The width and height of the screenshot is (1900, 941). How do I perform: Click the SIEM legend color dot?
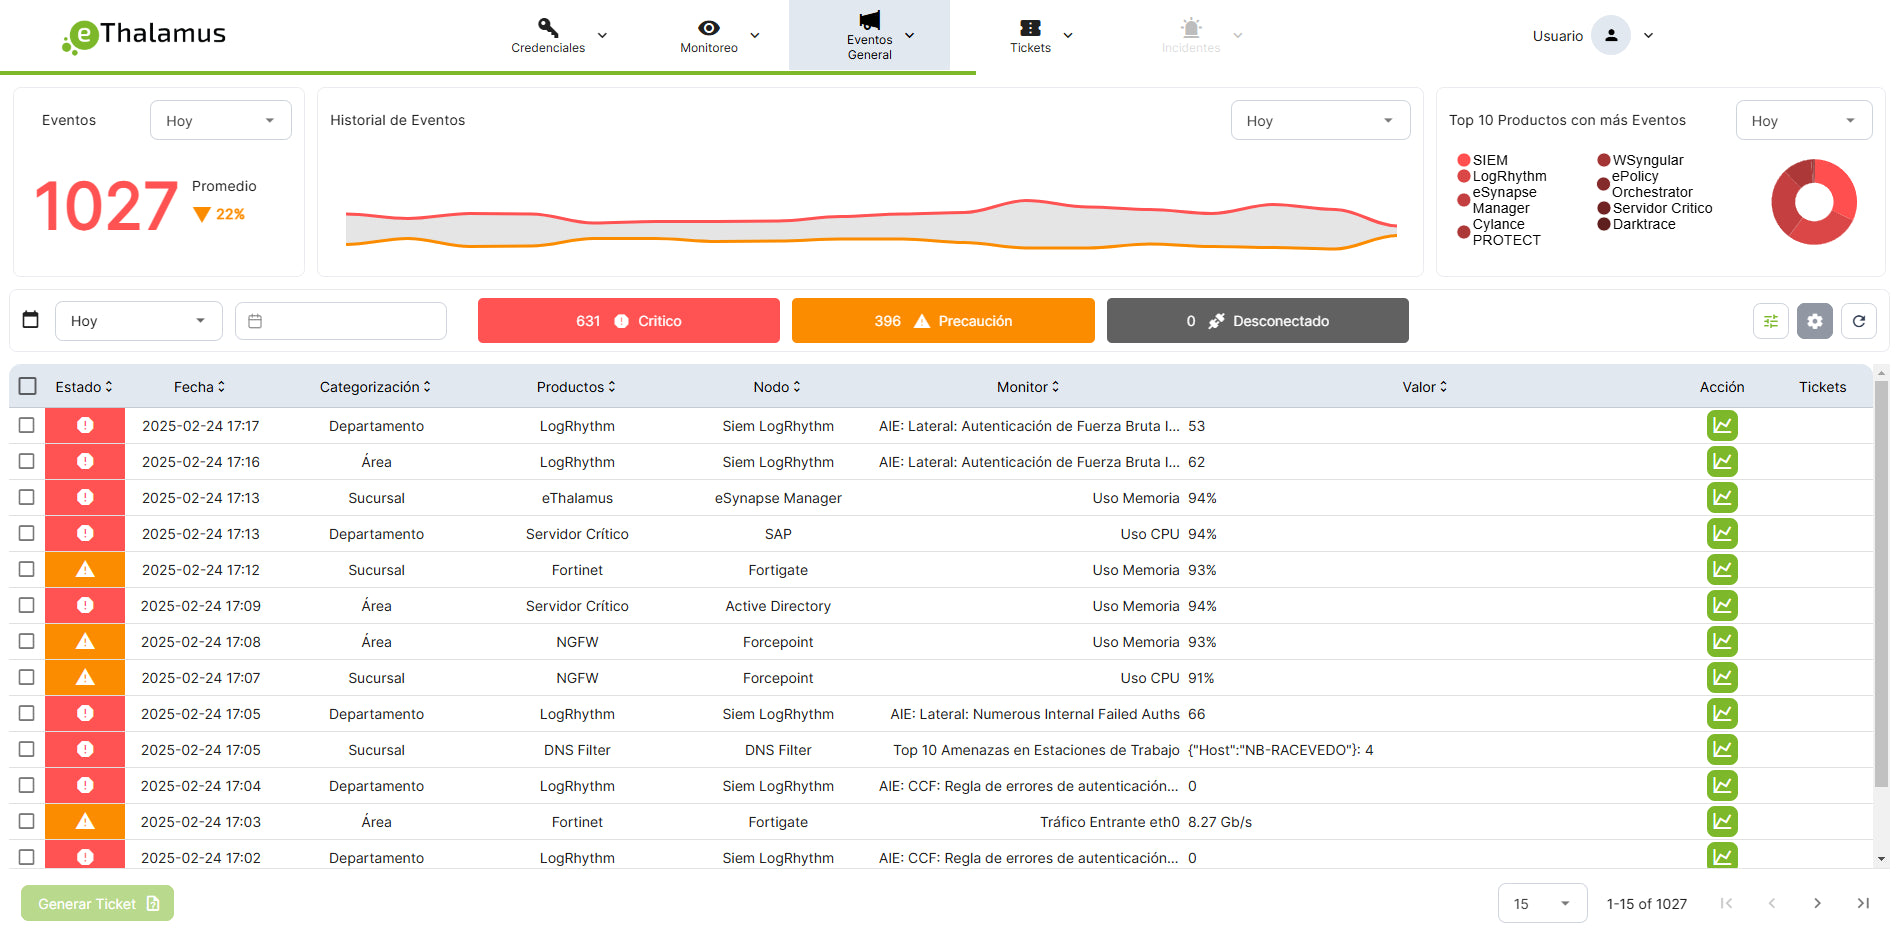[1463, 160]
